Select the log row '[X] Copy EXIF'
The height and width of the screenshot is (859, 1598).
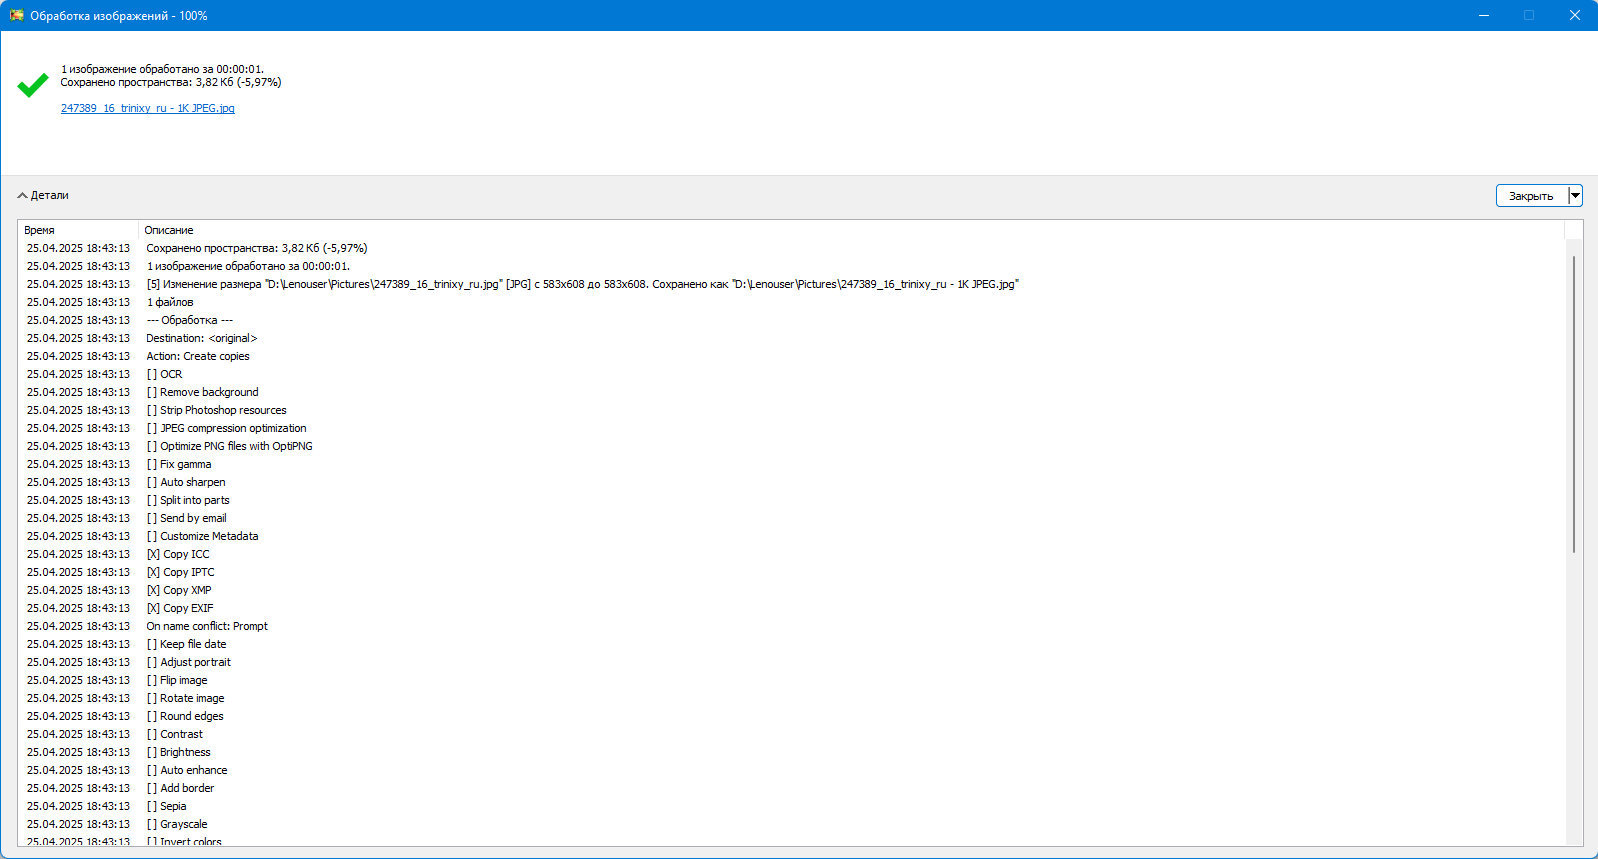(x=791, y=608)
